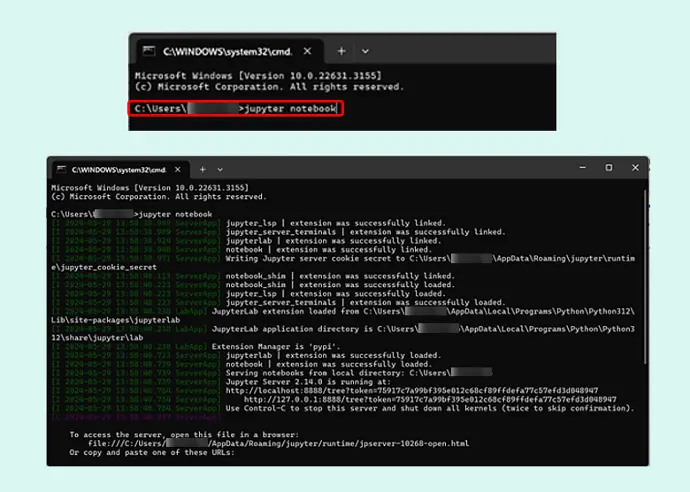The width and height of the screenshot is (690, 492).
Task: Click Microsoft copyright line in lower terminal
Action: tap(159, 197)
